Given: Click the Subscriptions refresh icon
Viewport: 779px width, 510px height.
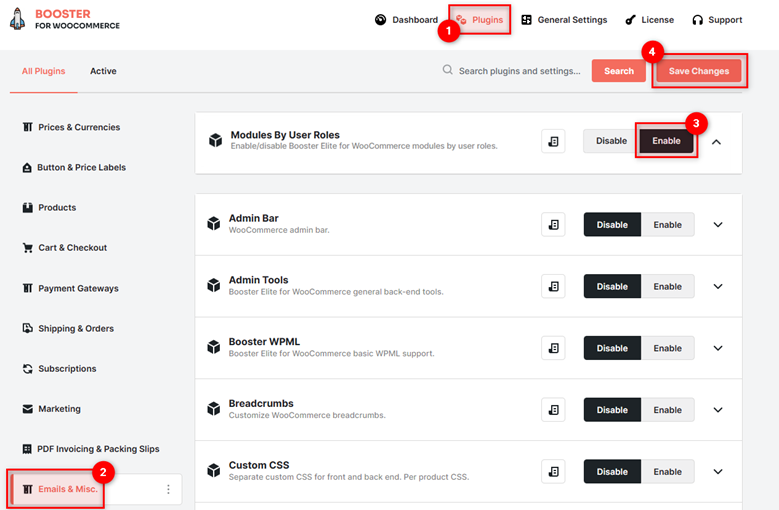Looking at the screenshot, I should (x=28, y=368).
